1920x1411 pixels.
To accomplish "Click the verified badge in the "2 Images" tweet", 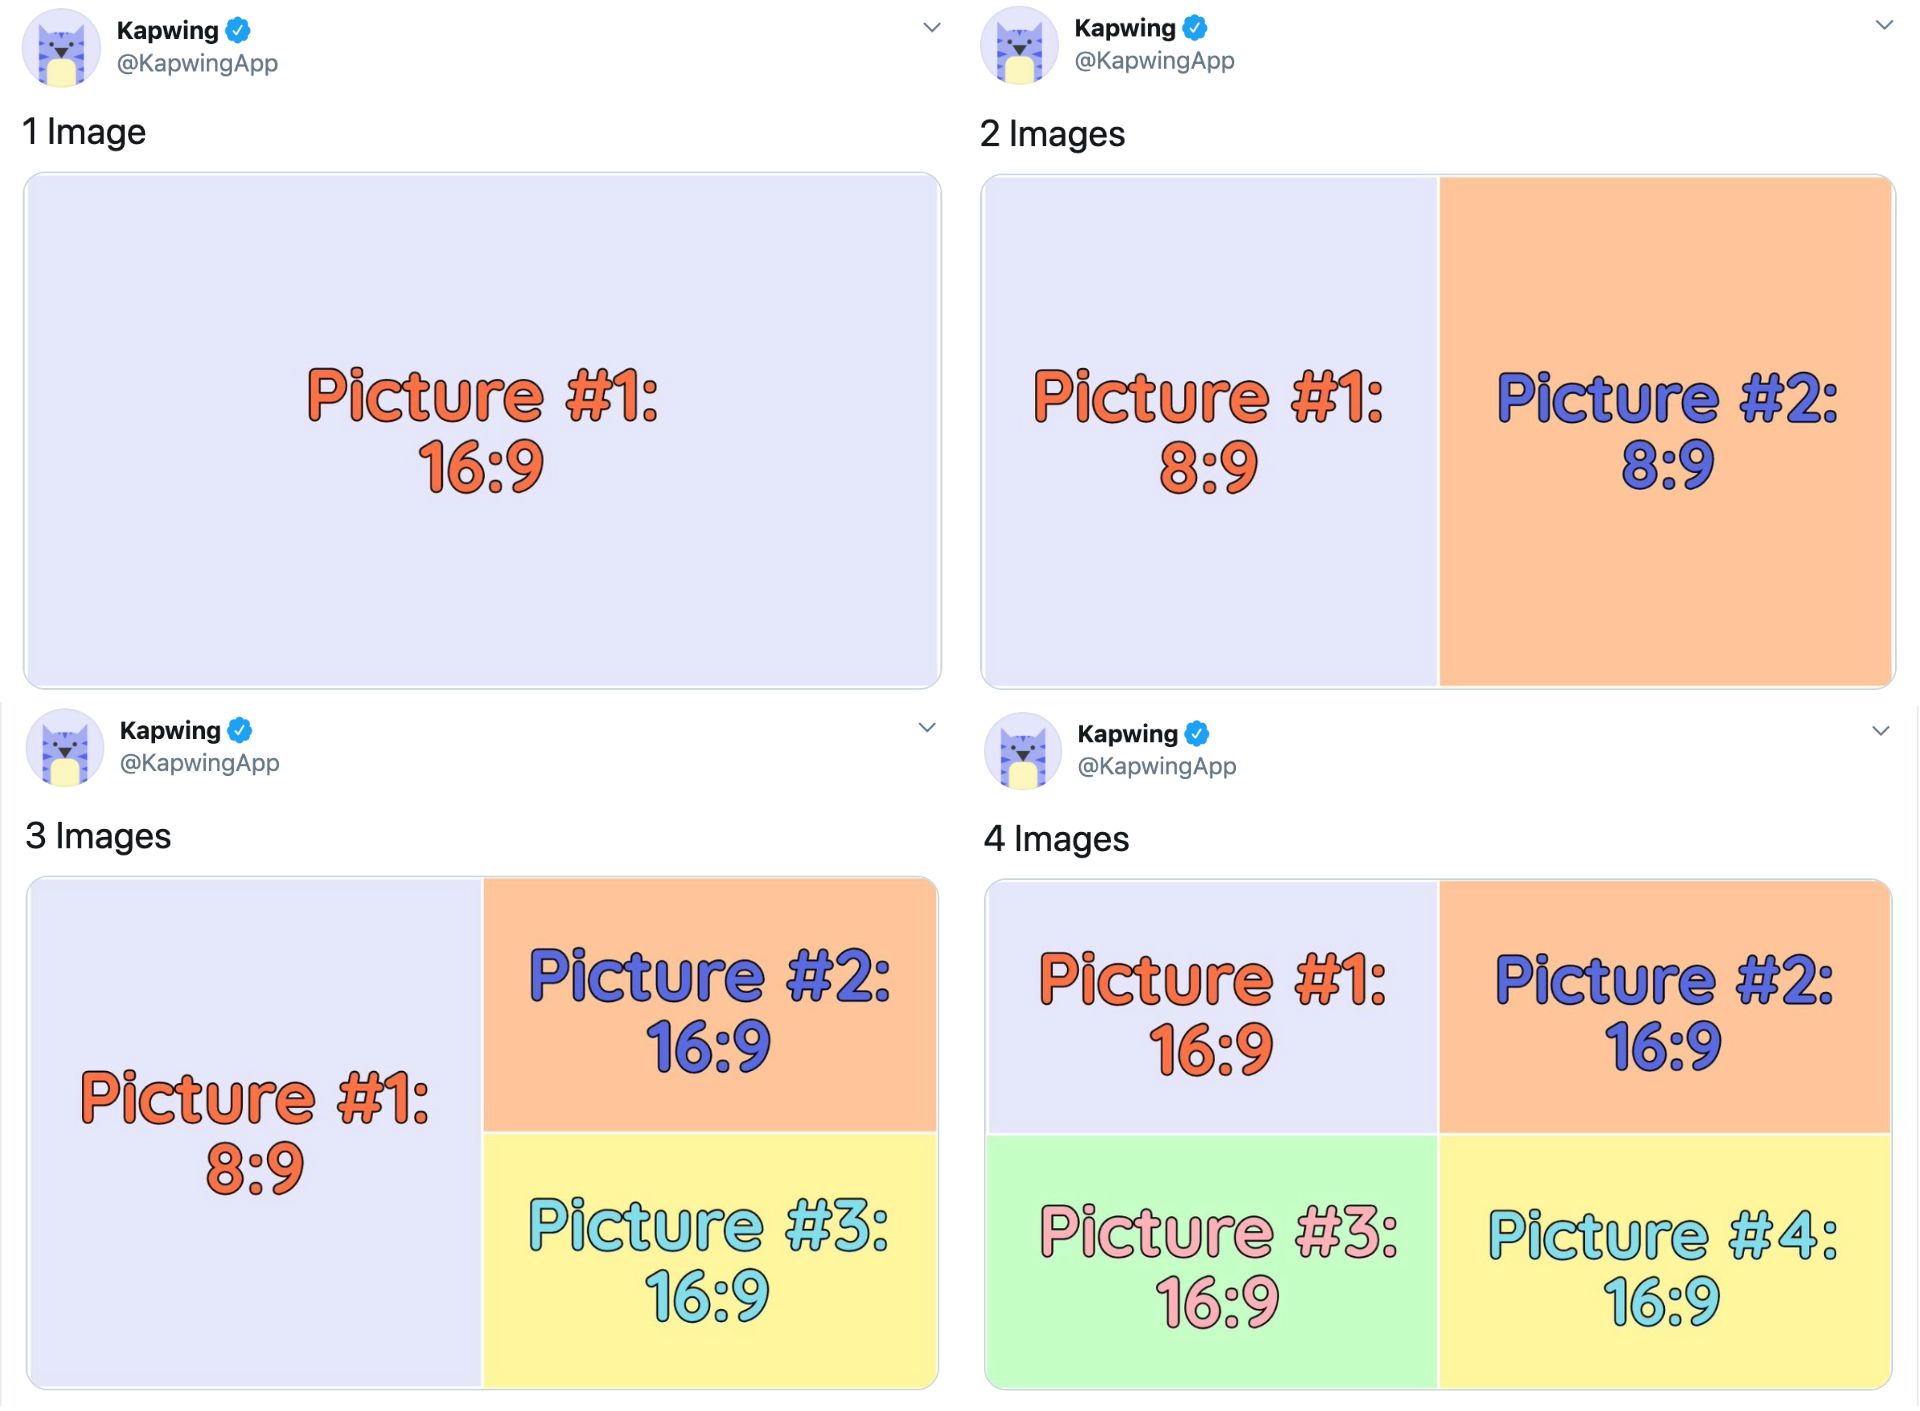I will (x=1195, y=28).
